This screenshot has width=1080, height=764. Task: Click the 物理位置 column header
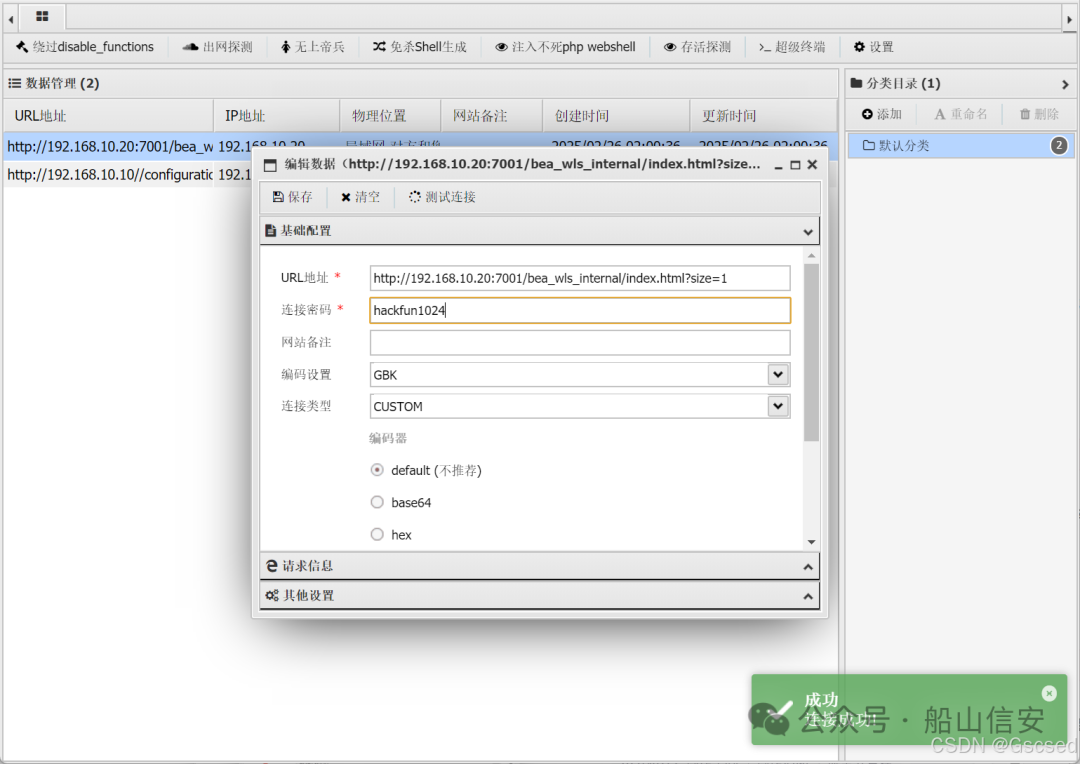(x=390, y=116)
